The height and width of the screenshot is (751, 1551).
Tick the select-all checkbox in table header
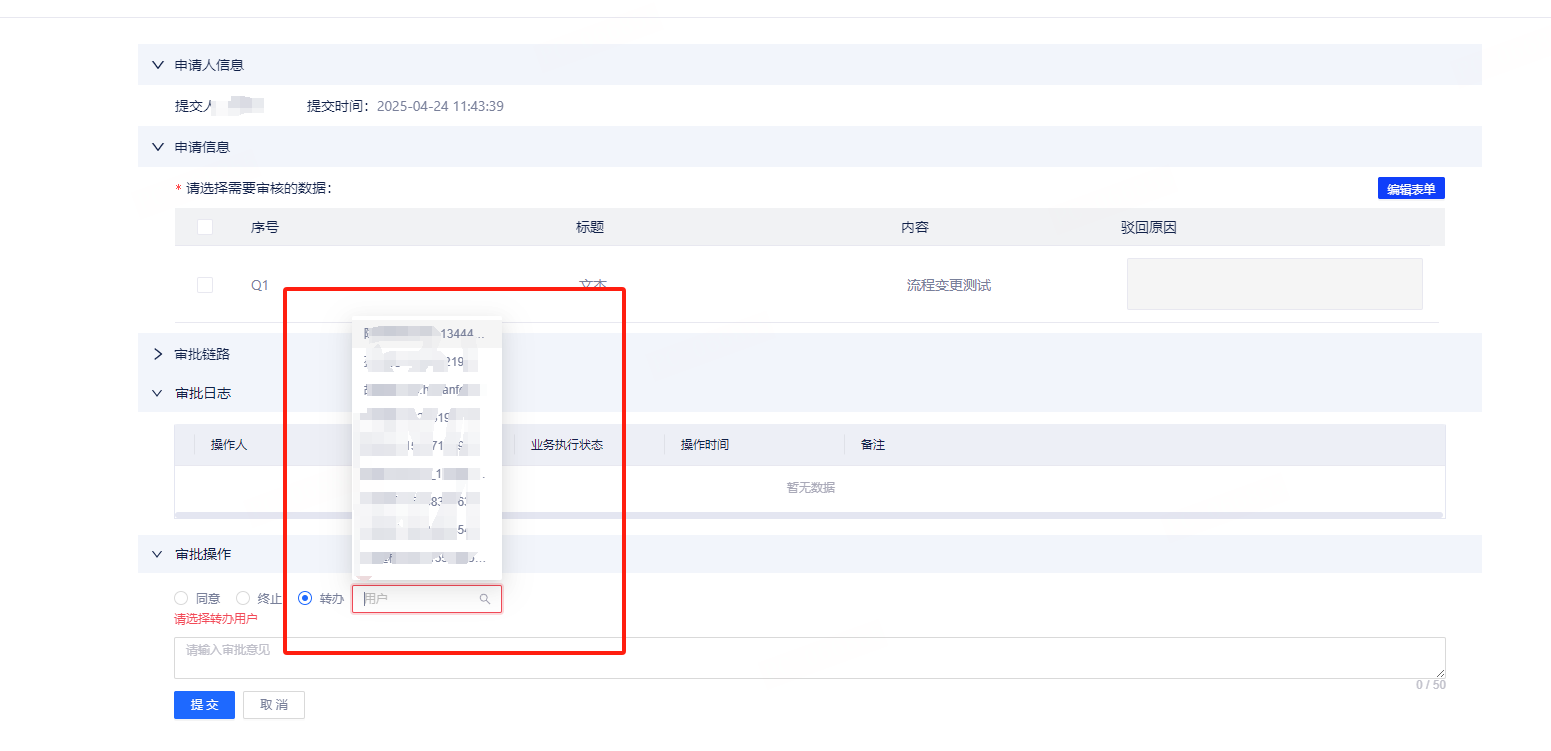point(205,227)
